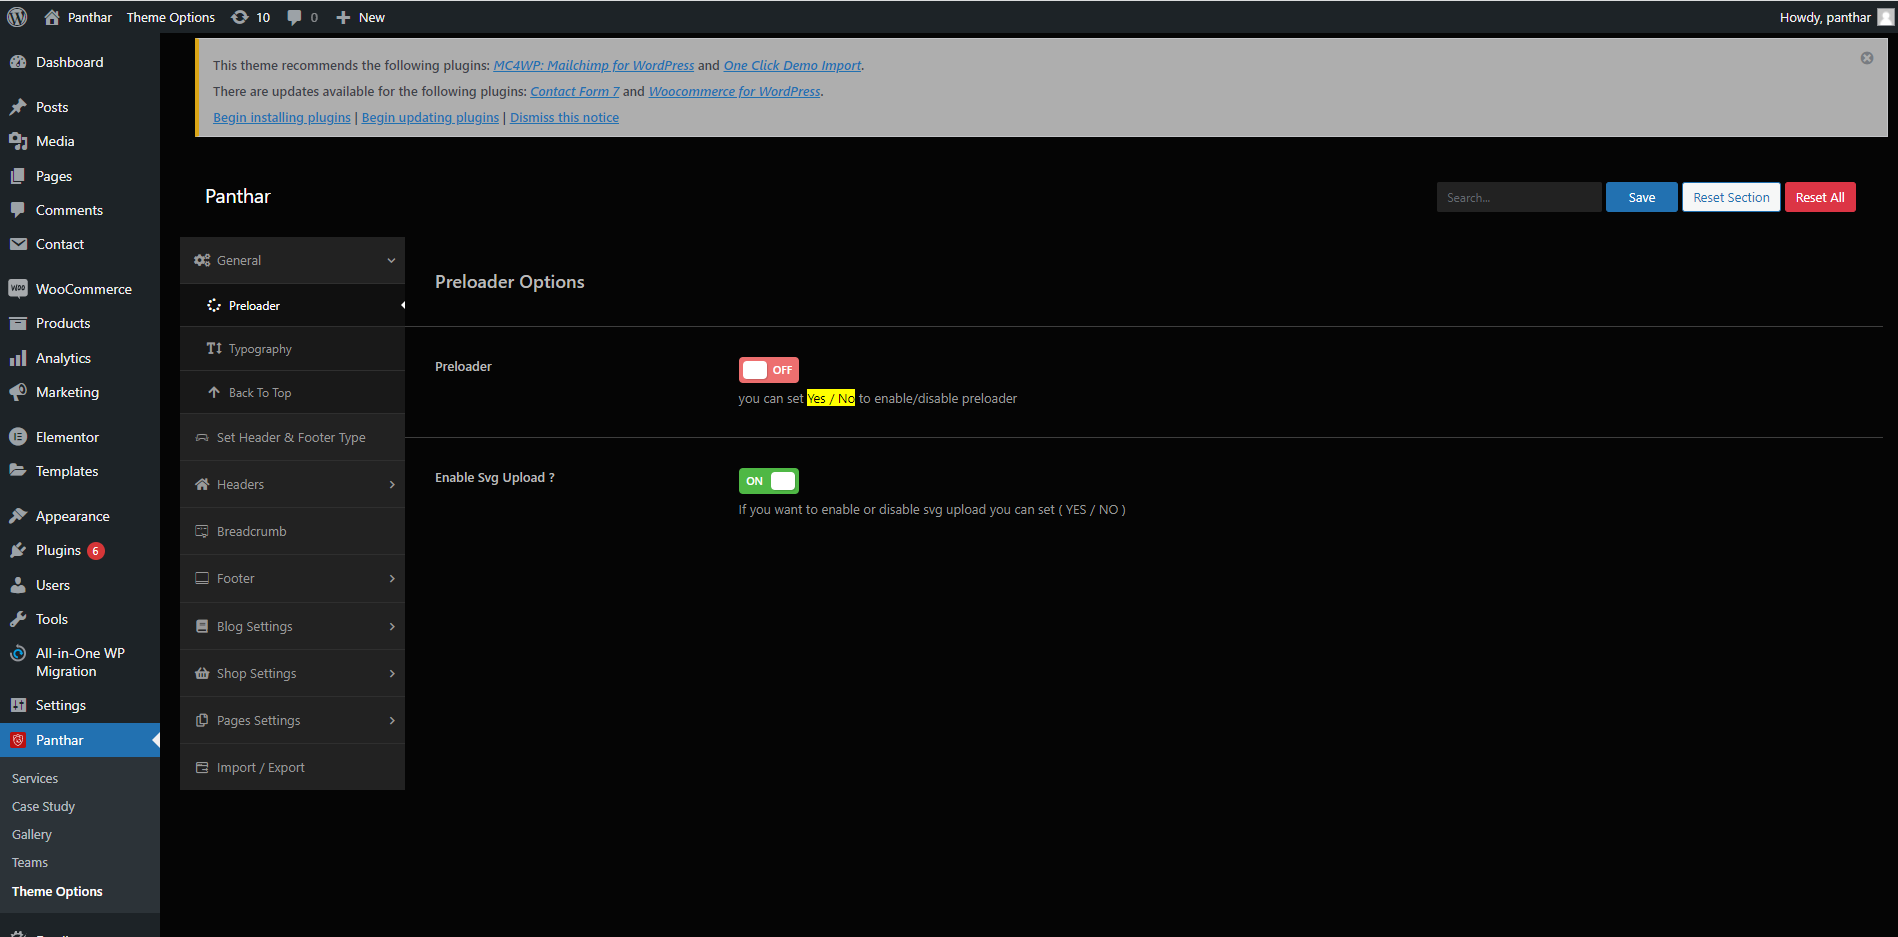Open the Teams submenu item

pyautogui.click(x=30, y=862)
